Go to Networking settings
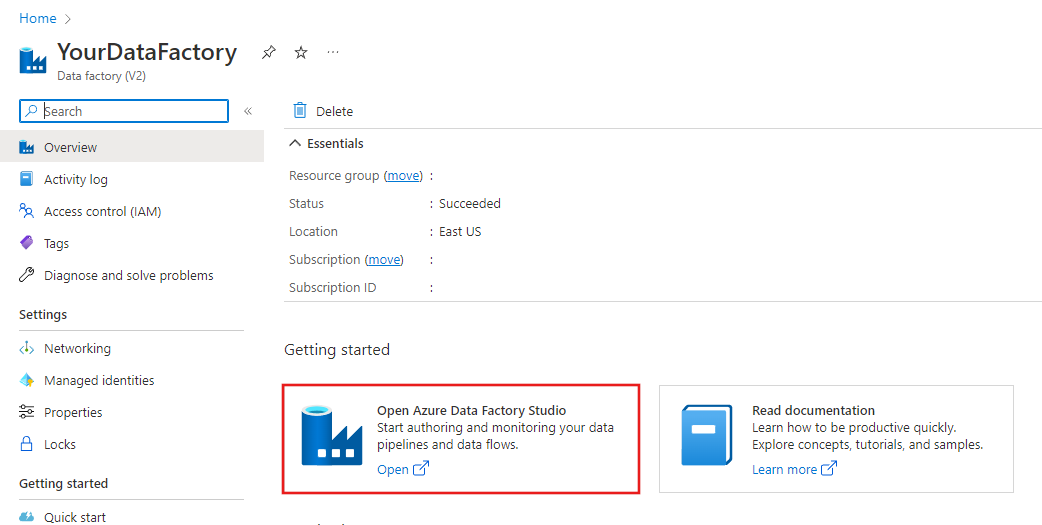 click(x=77, y=348)
